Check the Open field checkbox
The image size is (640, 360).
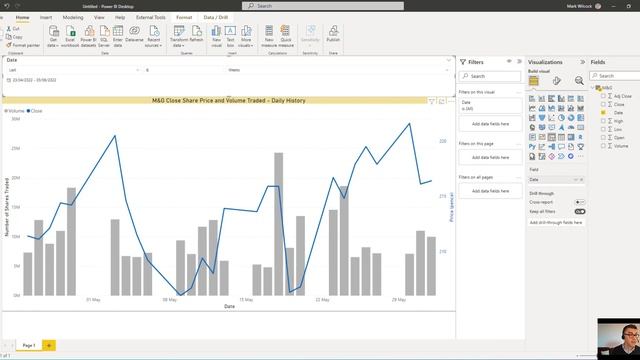pos(603,137)
